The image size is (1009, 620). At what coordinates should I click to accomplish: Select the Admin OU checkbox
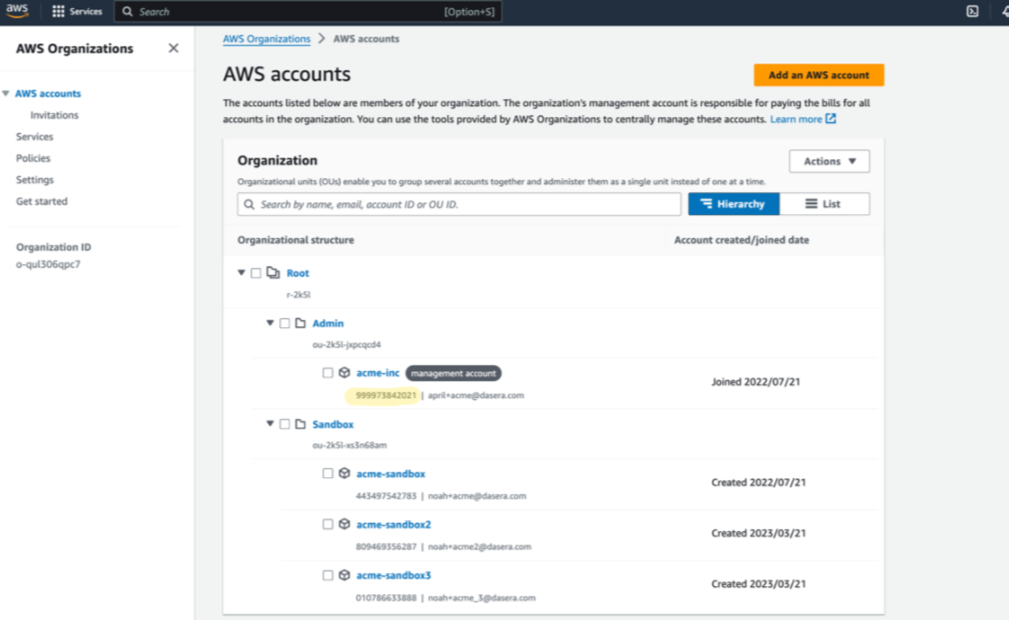click(x=286, y=323)
